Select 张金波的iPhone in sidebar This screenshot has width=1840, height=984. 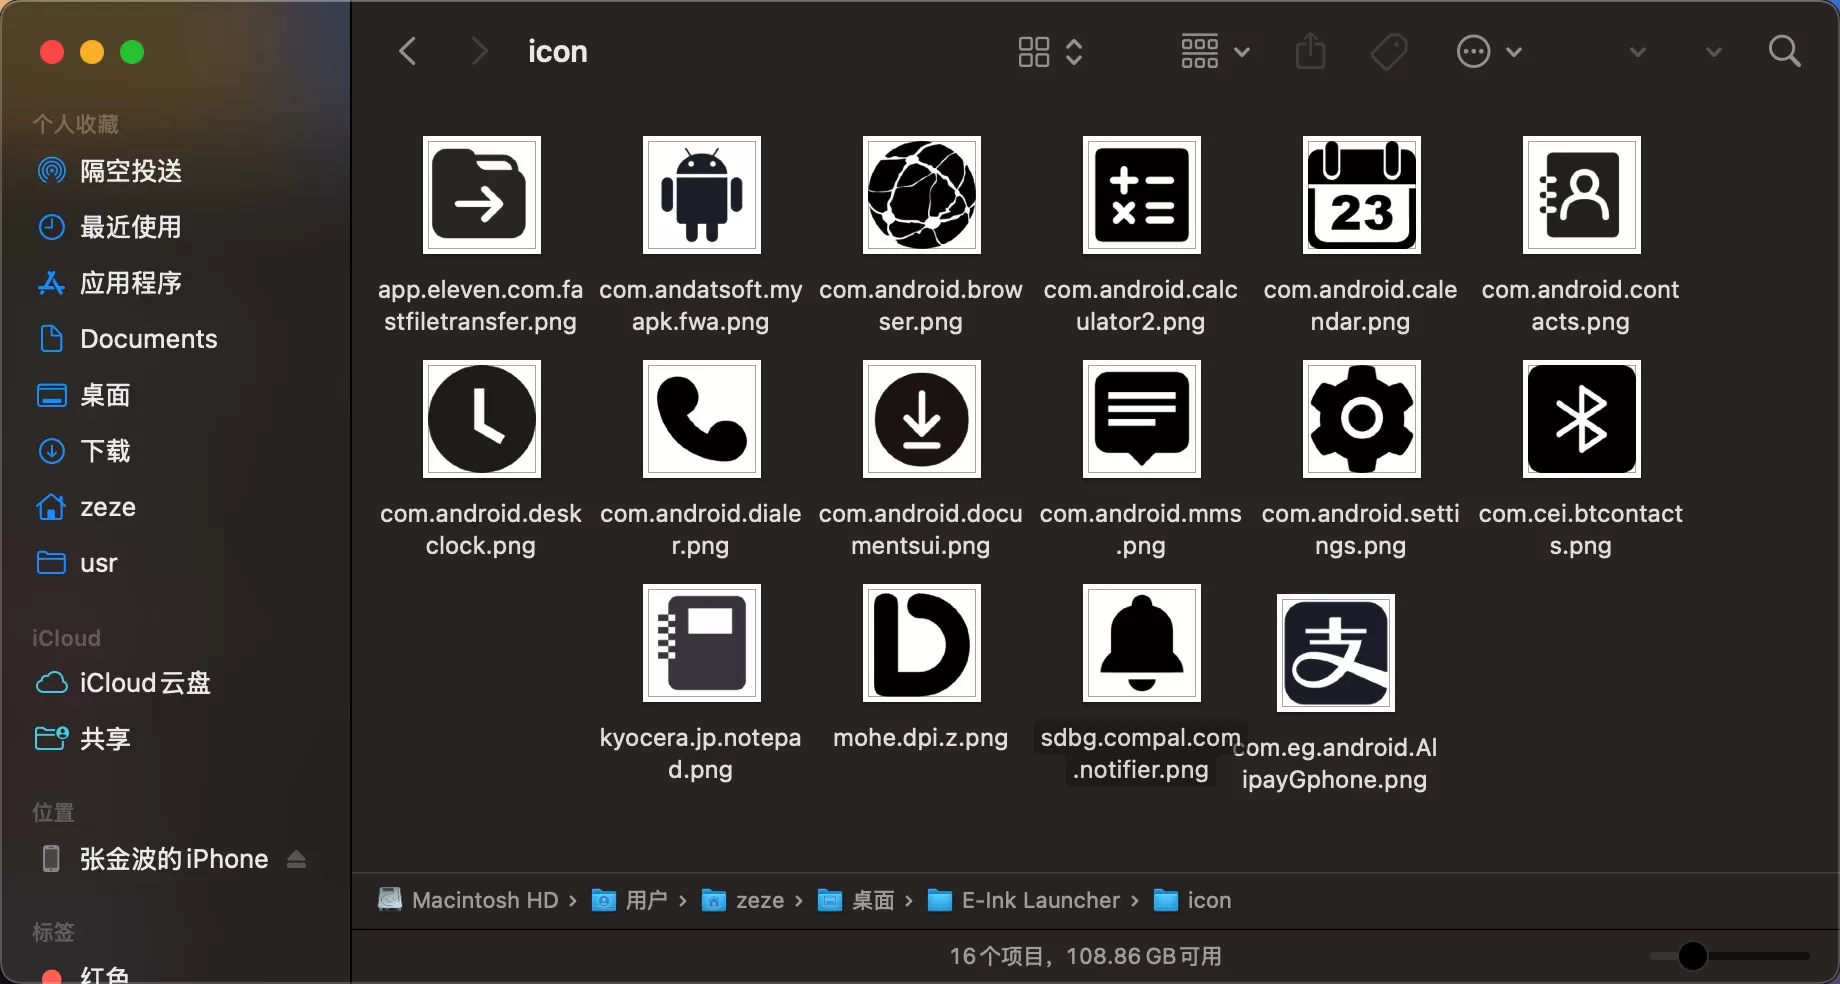pyautogui.click(x=155, y=859)
